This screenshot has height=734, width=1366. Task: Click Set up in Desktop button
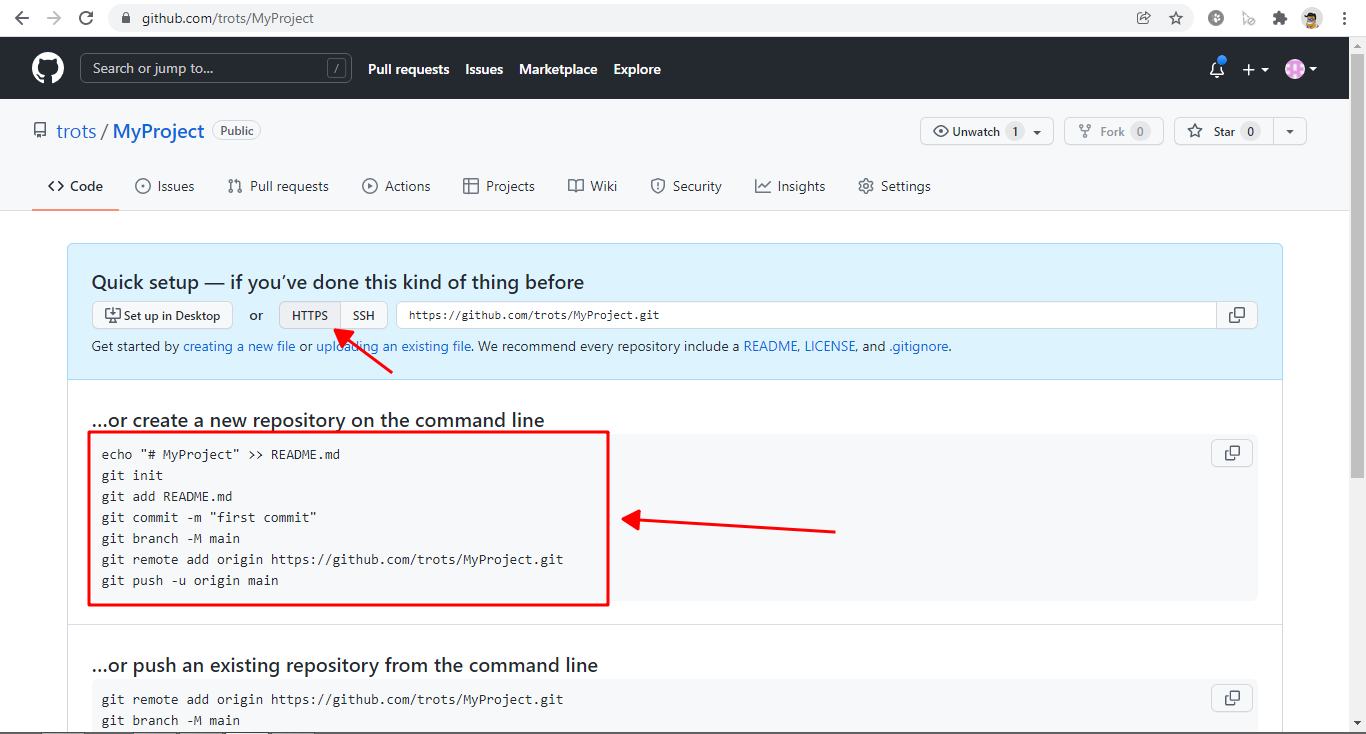point(162,315)
